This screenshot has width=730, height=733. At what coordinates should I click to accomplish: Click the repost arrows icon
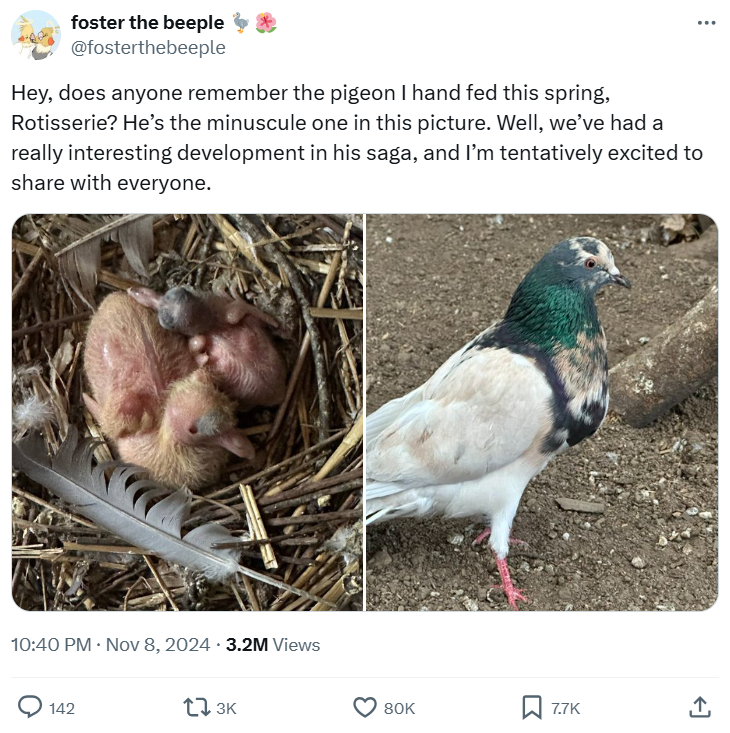(195, 707)
